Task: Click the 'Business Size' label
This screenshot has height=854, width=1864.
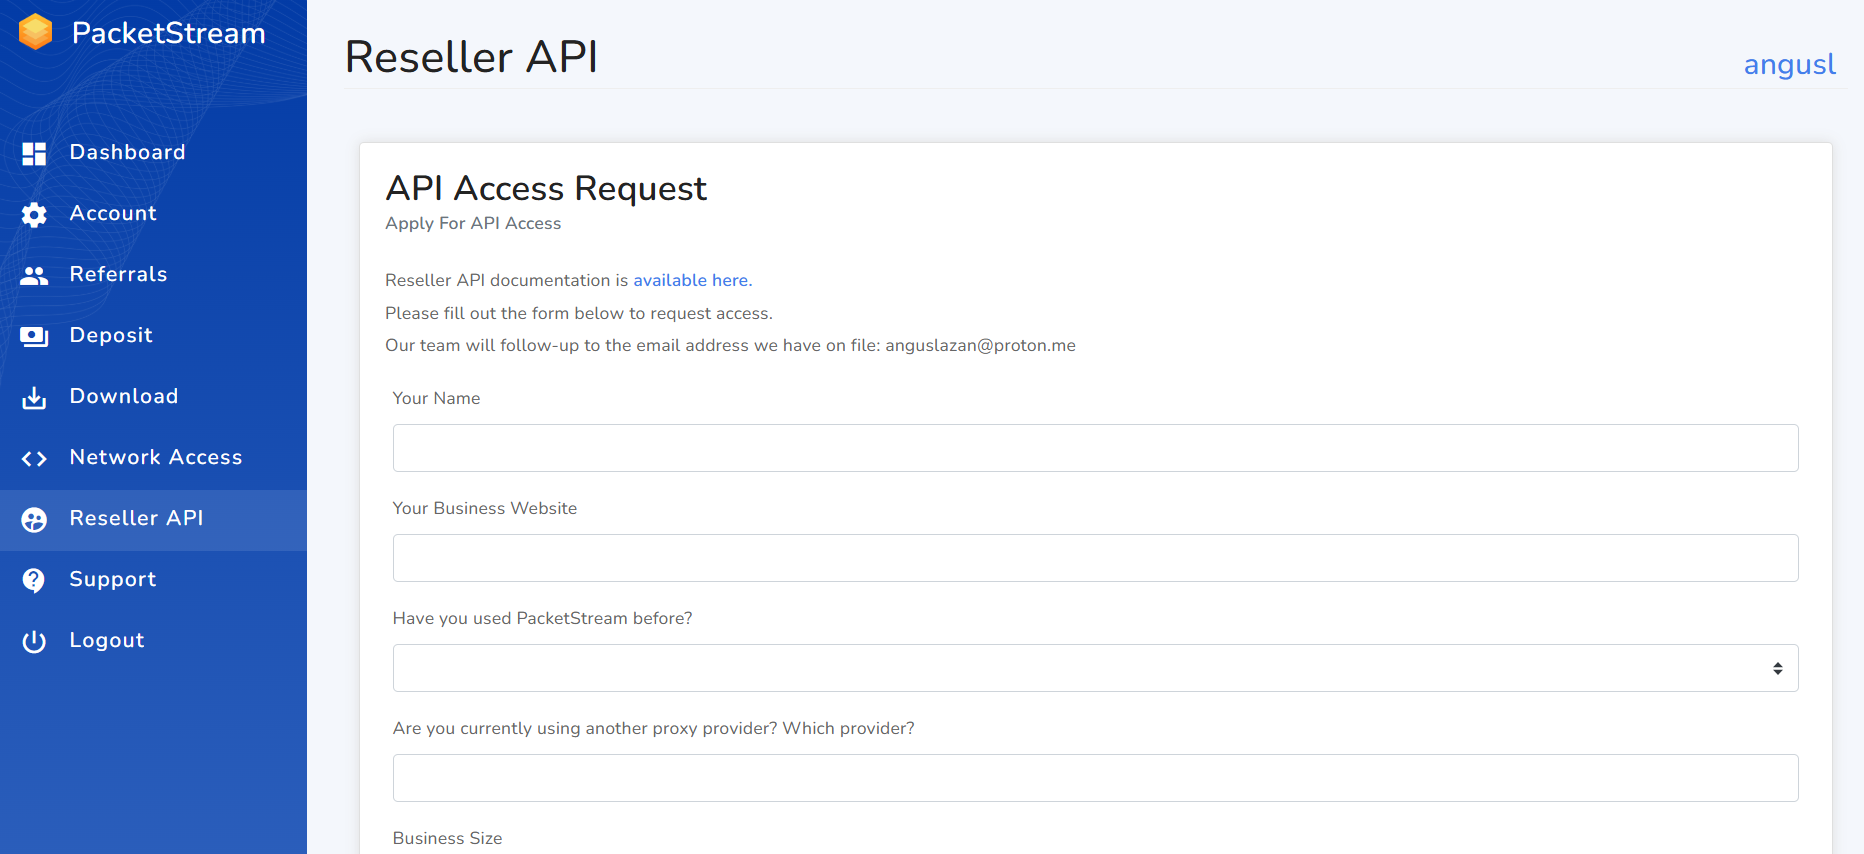Action: [447, 838]
